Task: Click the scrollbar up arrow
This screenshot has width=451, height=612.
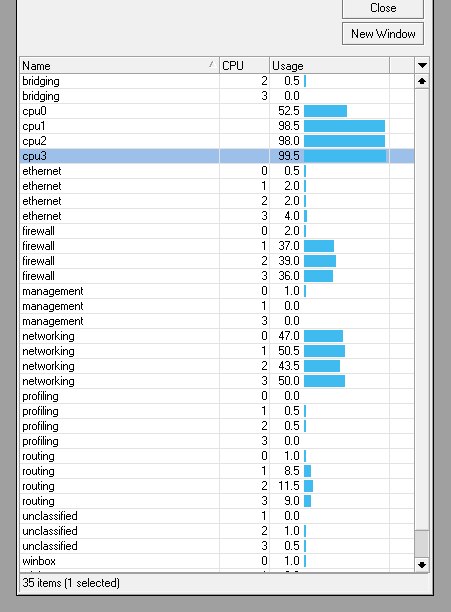Action: (x=422, y=81)
